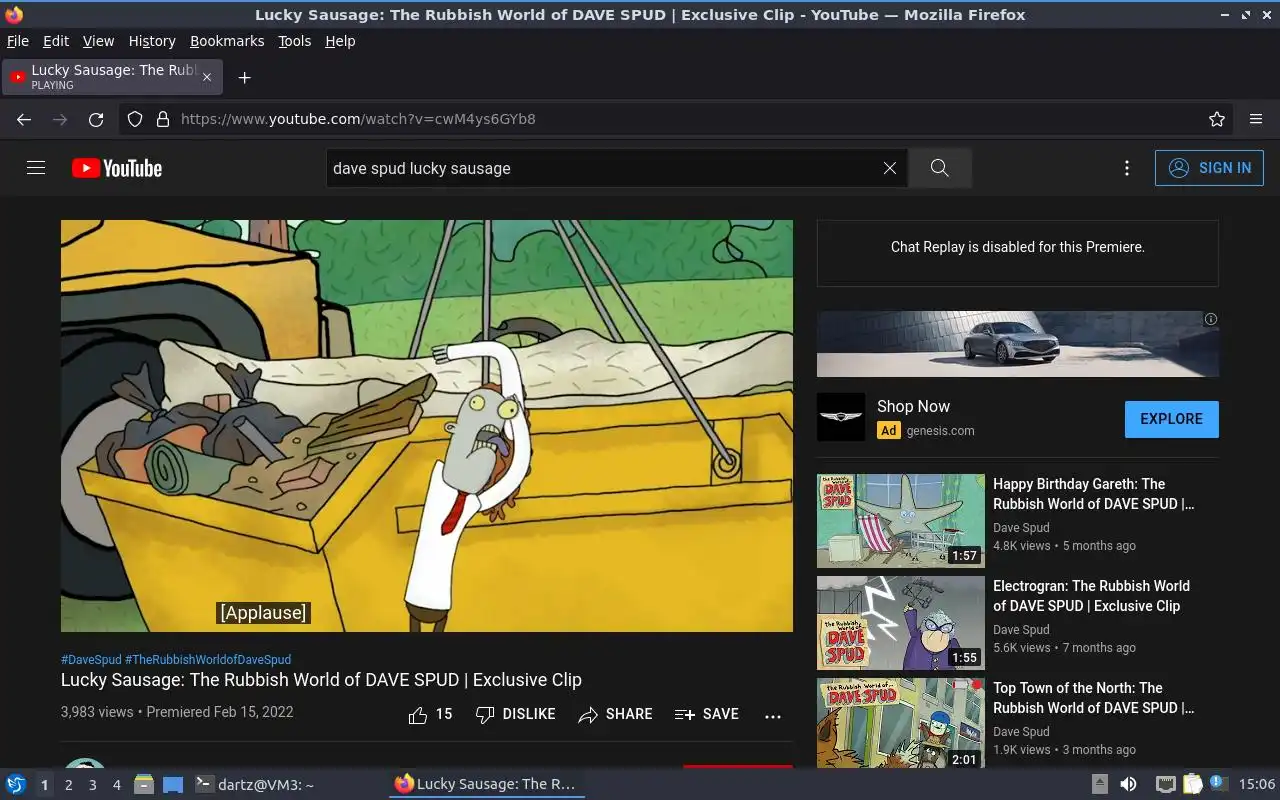
Task: Open Top Town of the North title
Action: [x=1093, y=698]
